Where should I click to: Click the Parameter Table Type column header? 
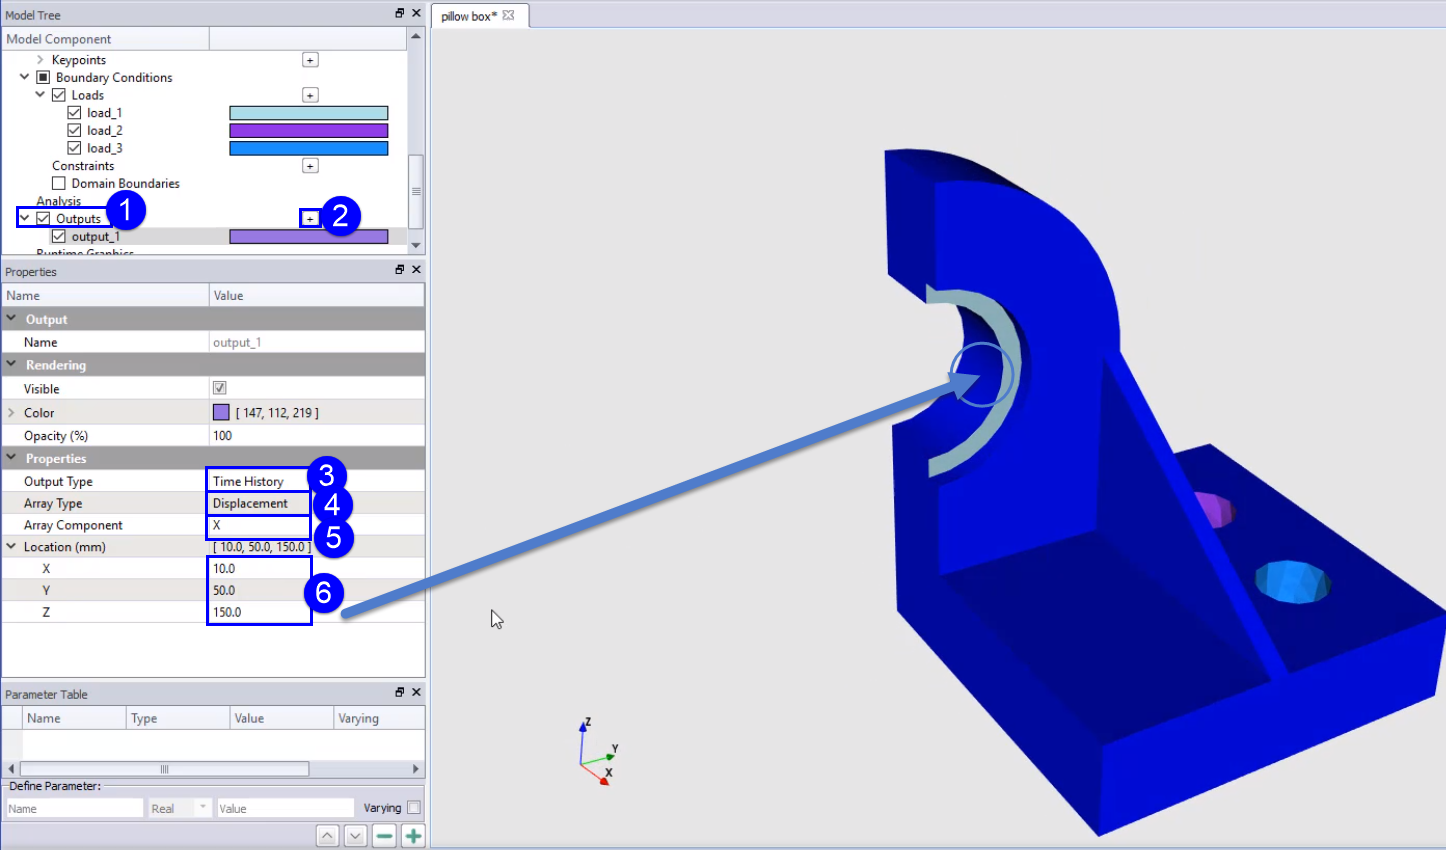coord(177,718)
